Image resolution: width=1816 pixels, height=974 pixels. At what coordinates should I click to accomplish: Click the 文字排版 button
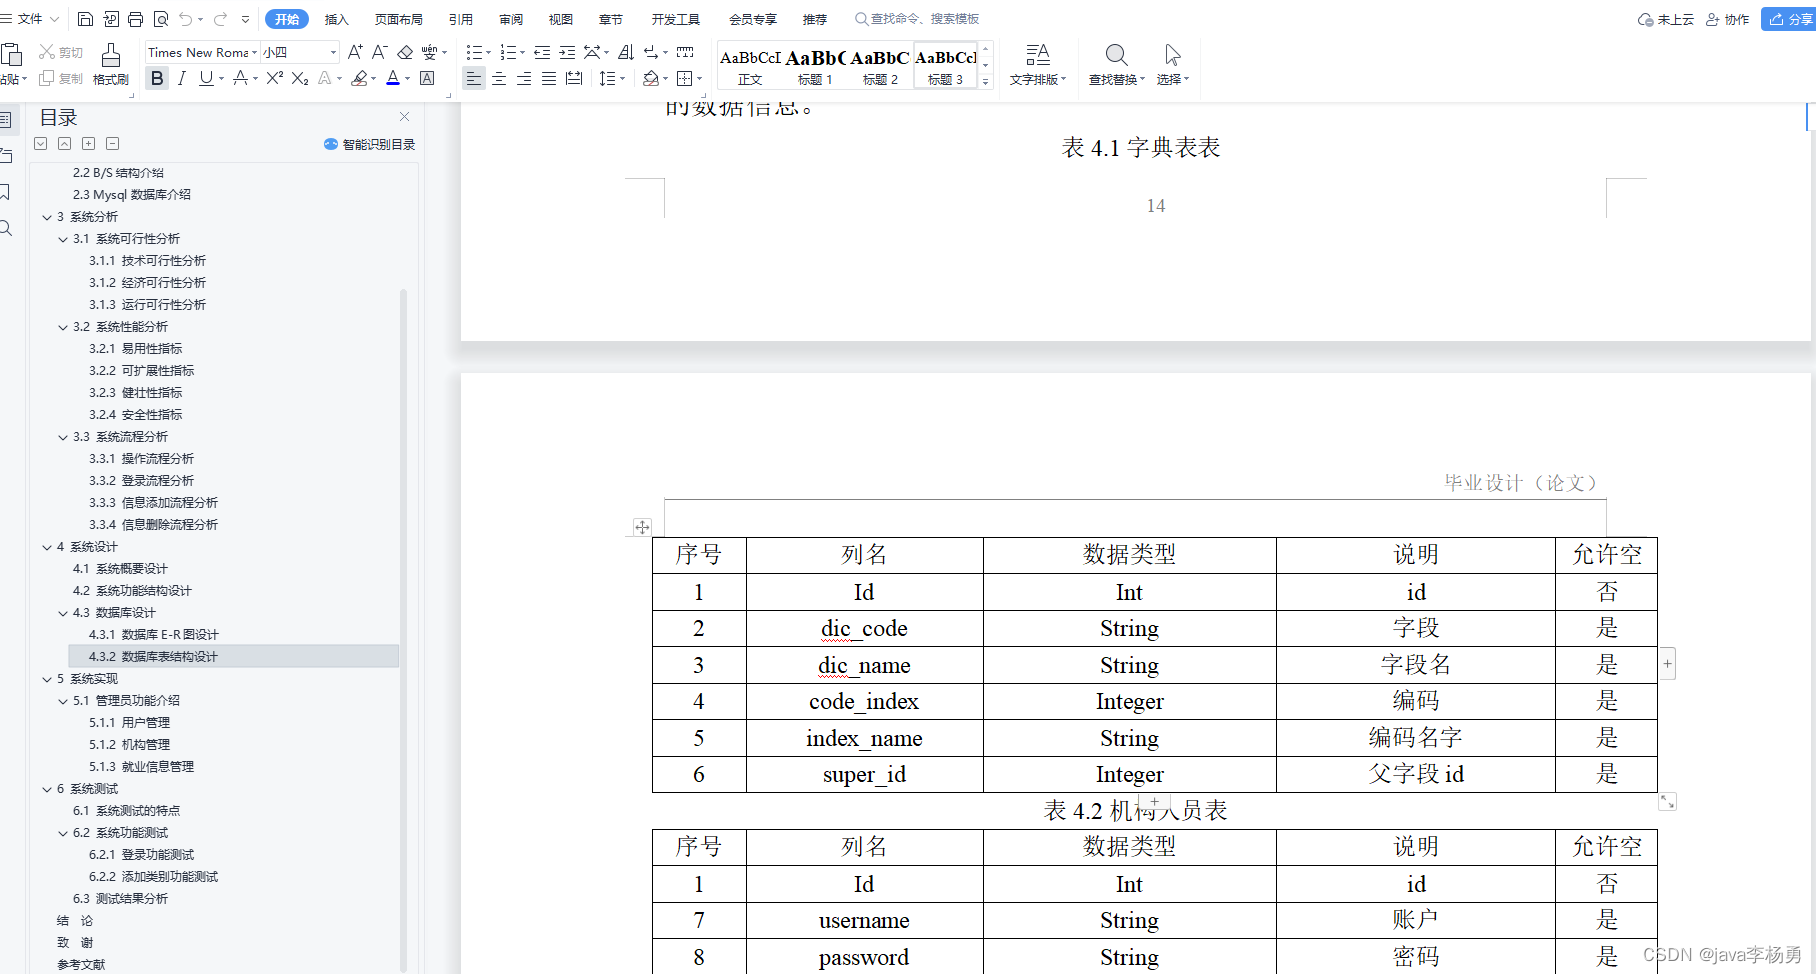click(1038, 65)
